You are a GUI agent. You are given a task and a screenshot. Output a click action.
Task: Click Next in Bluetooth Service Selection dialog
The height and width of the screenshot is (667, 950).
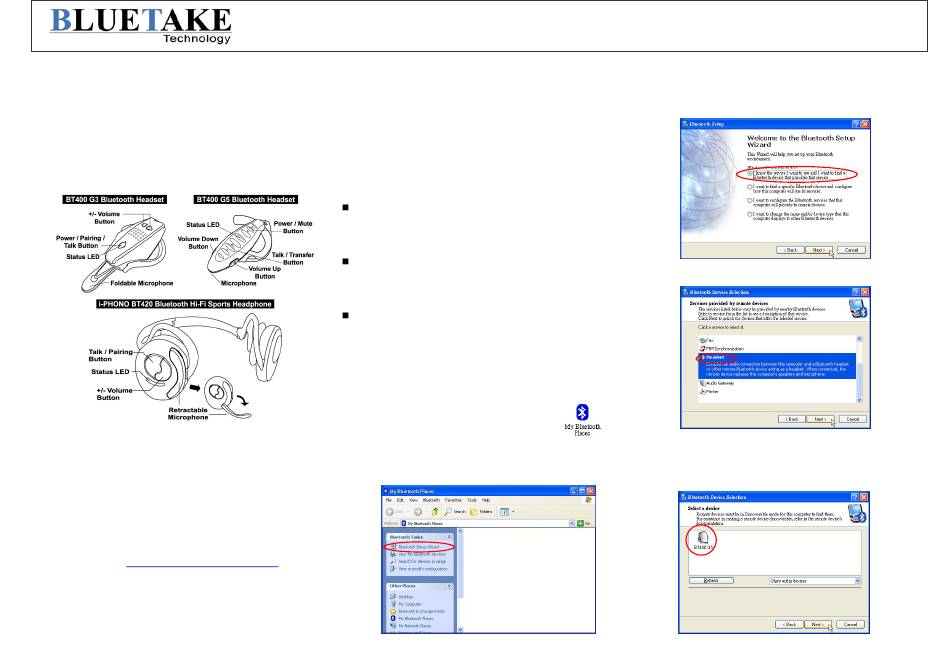[820, 419]
